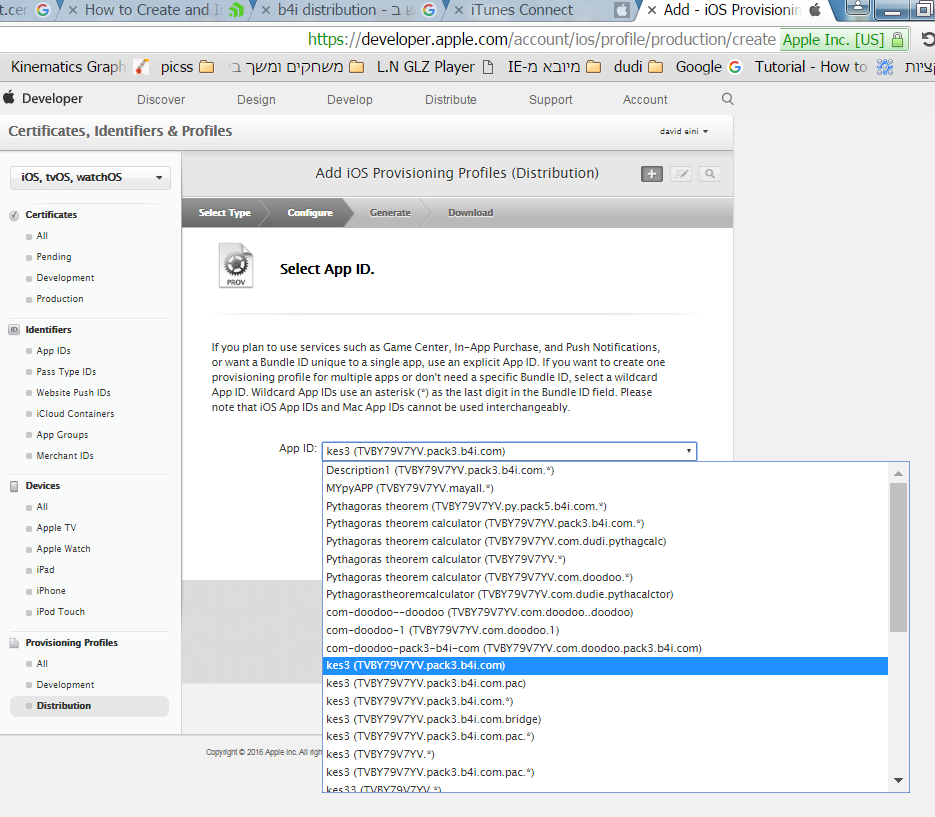Close the b4i distribution tab
Image resolution: width=935 pixels, height=817 pixels.
pyautogui.click(x=266, y=10)
